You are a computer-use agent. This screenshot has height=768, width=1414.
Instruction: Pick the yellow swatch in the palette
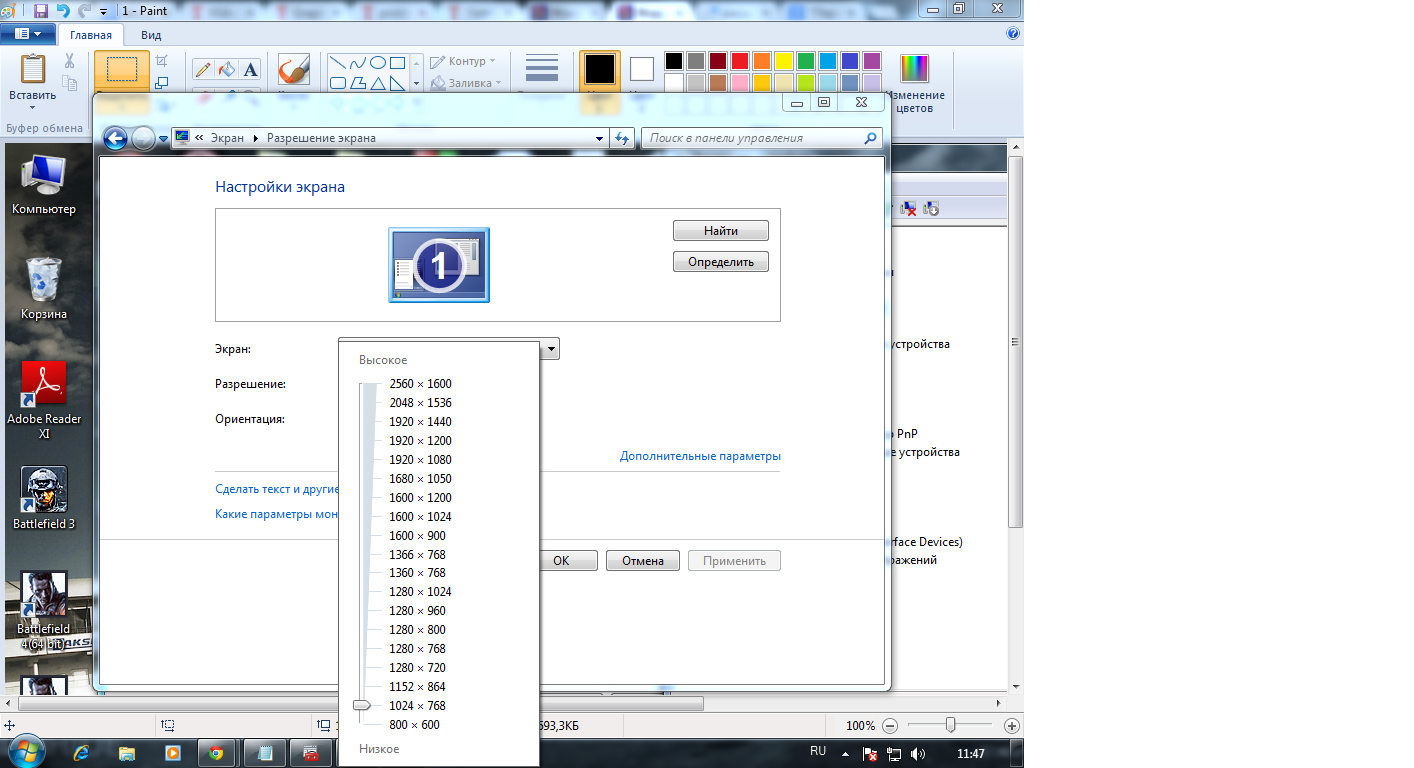click(x=784, y=61)
